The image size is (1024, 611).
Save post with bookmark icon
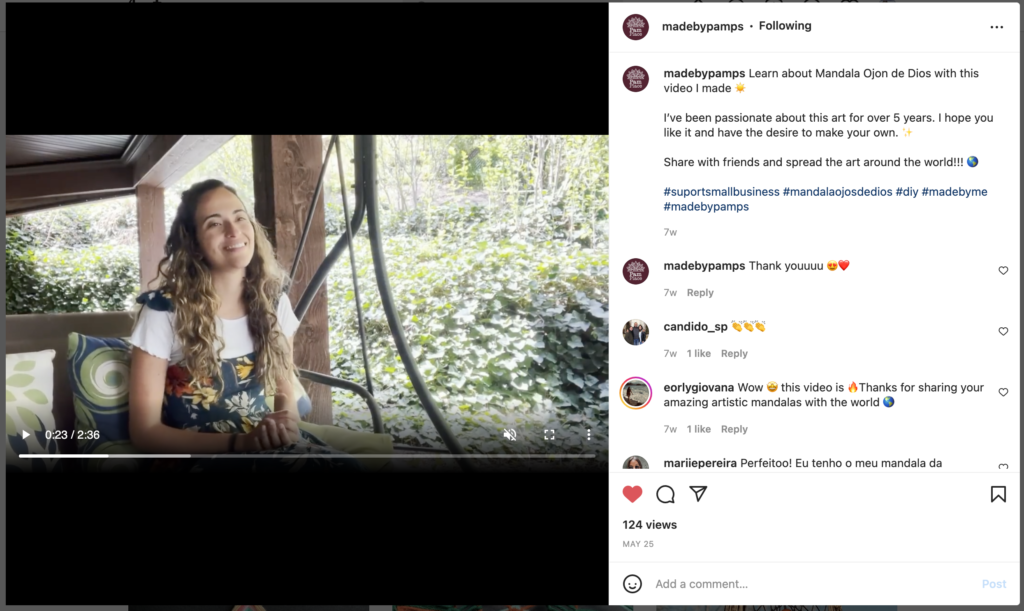tap(997, 494)
